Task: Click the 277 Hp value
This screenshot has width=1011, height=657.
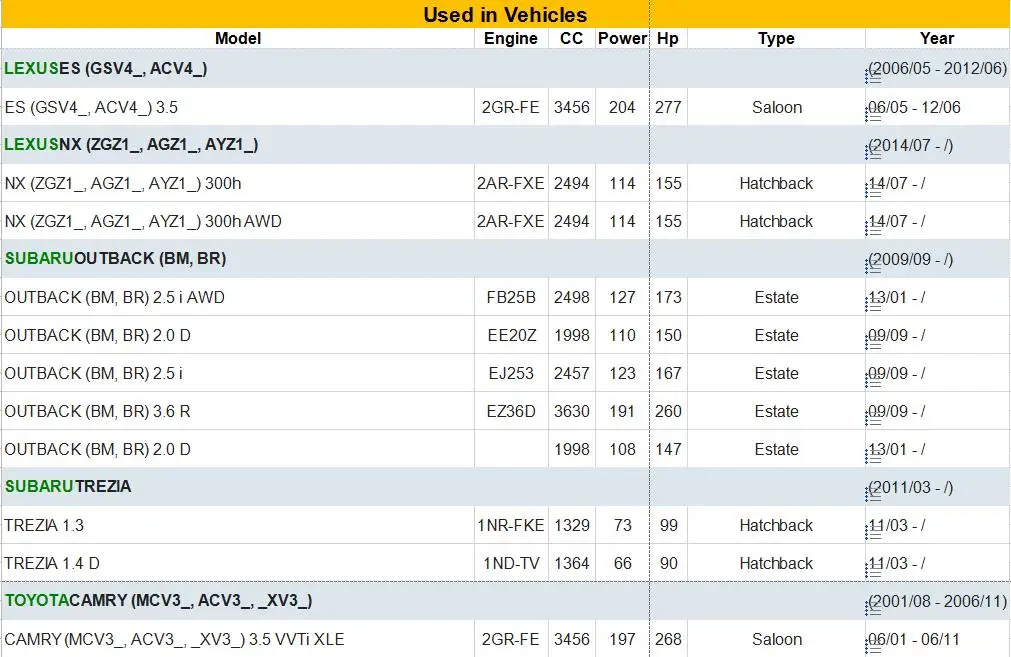Action: 668,107
